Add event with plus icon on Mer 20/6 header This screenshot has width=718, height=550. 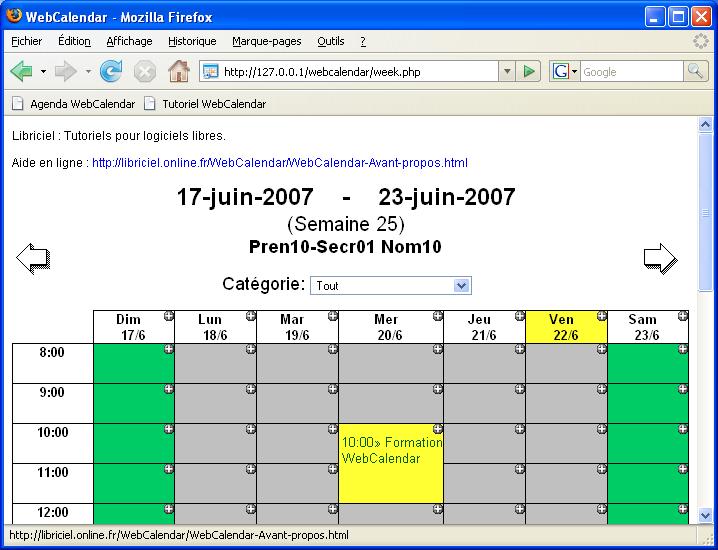point(438,316)
